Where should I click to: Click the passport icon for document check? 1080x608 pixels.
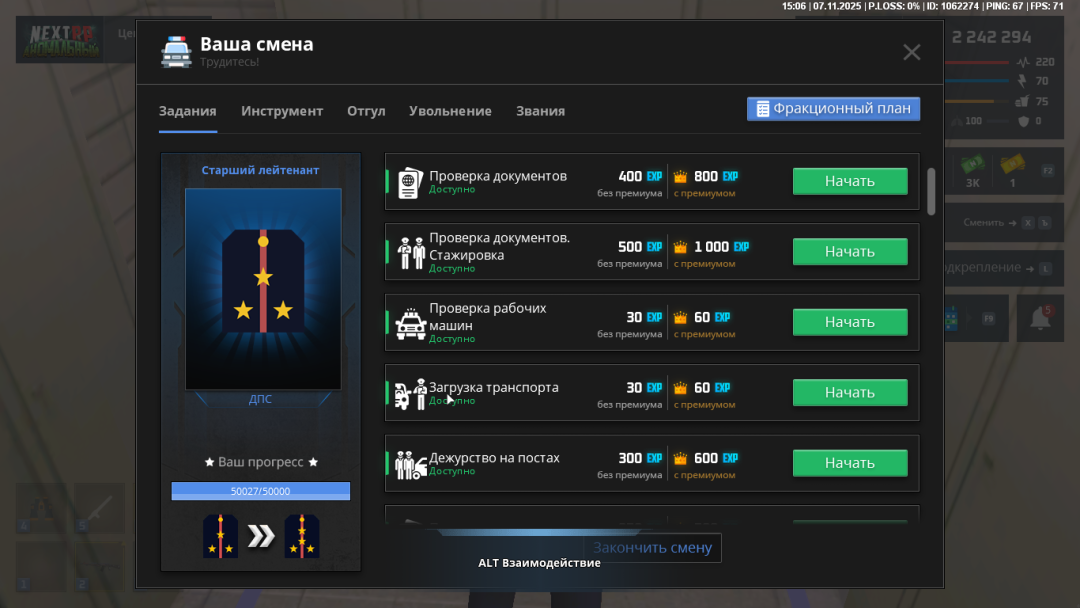click(410, 183)
